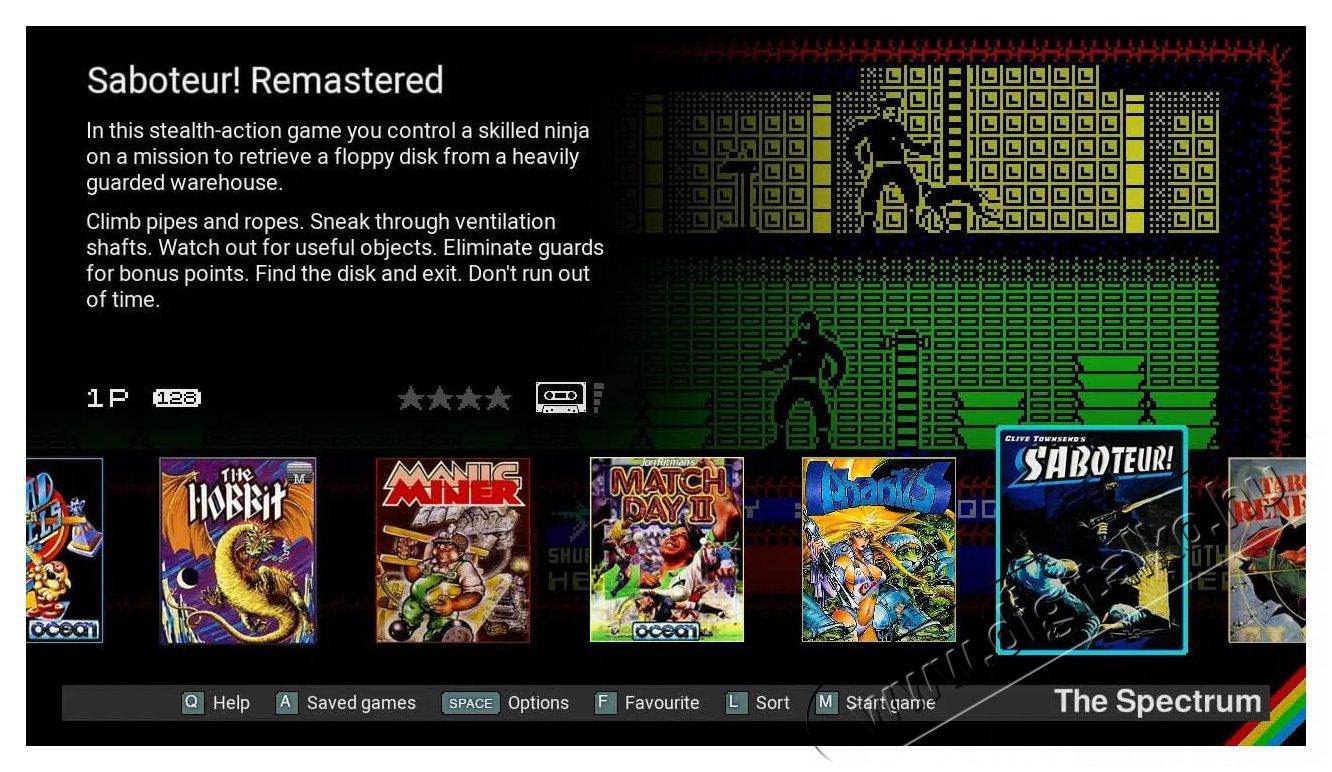The image size is (1332, 772).
Task: Select the partial Target Renegade cover at right
Action: (1267, 550)
